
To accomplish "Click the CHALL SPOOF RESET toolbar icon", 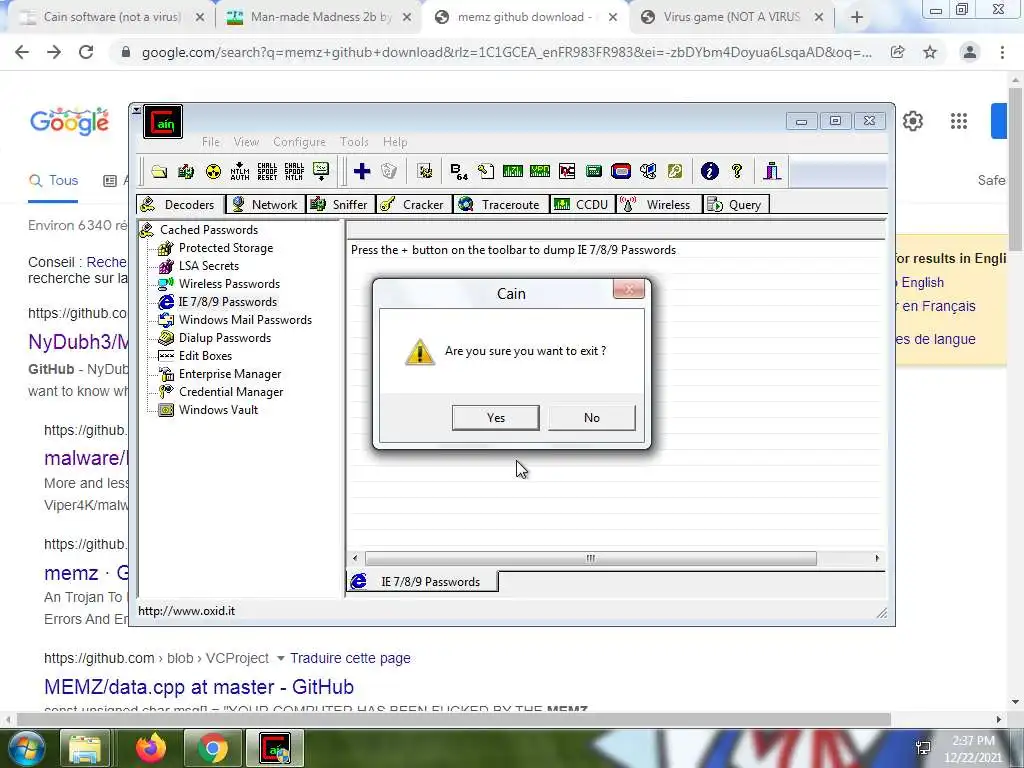I will tap(267, 172).
